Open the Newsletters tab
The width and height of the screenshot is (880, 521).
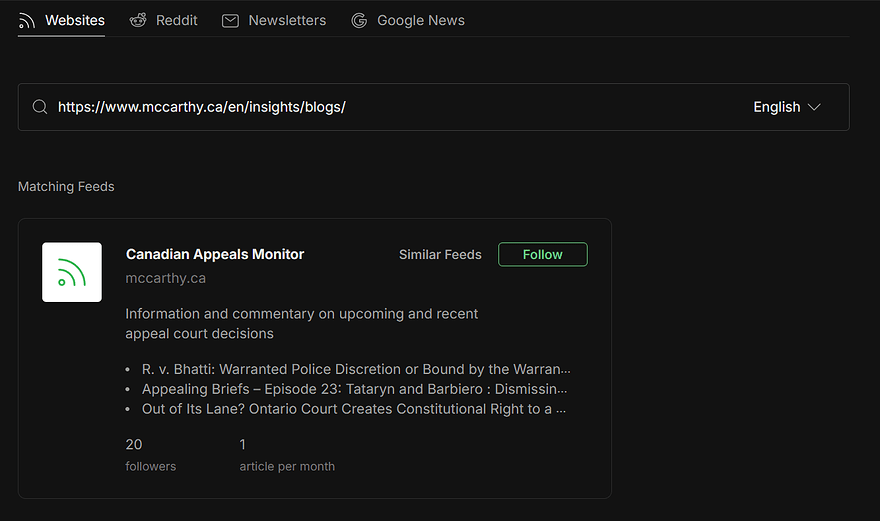[x=287, y=20]
